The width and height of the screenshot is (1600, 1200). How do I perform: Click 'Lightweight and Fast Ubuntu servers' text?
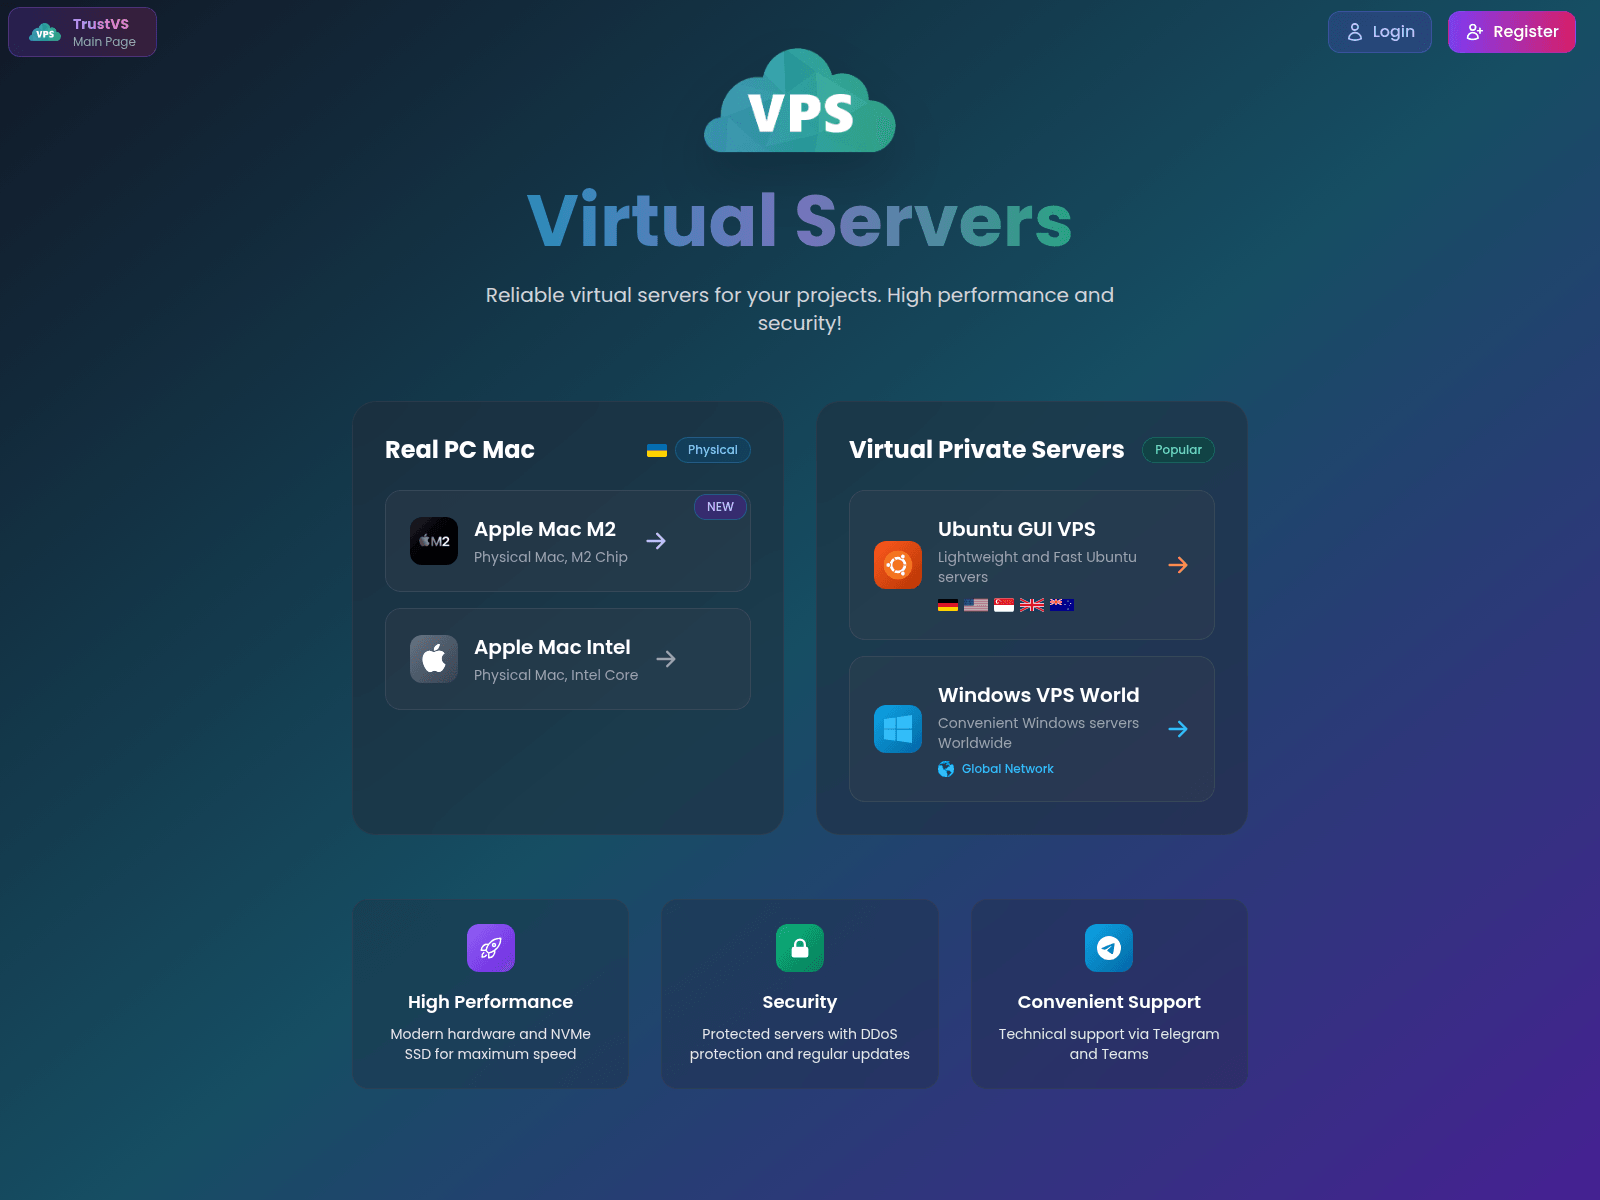[x=1038, y=567]
